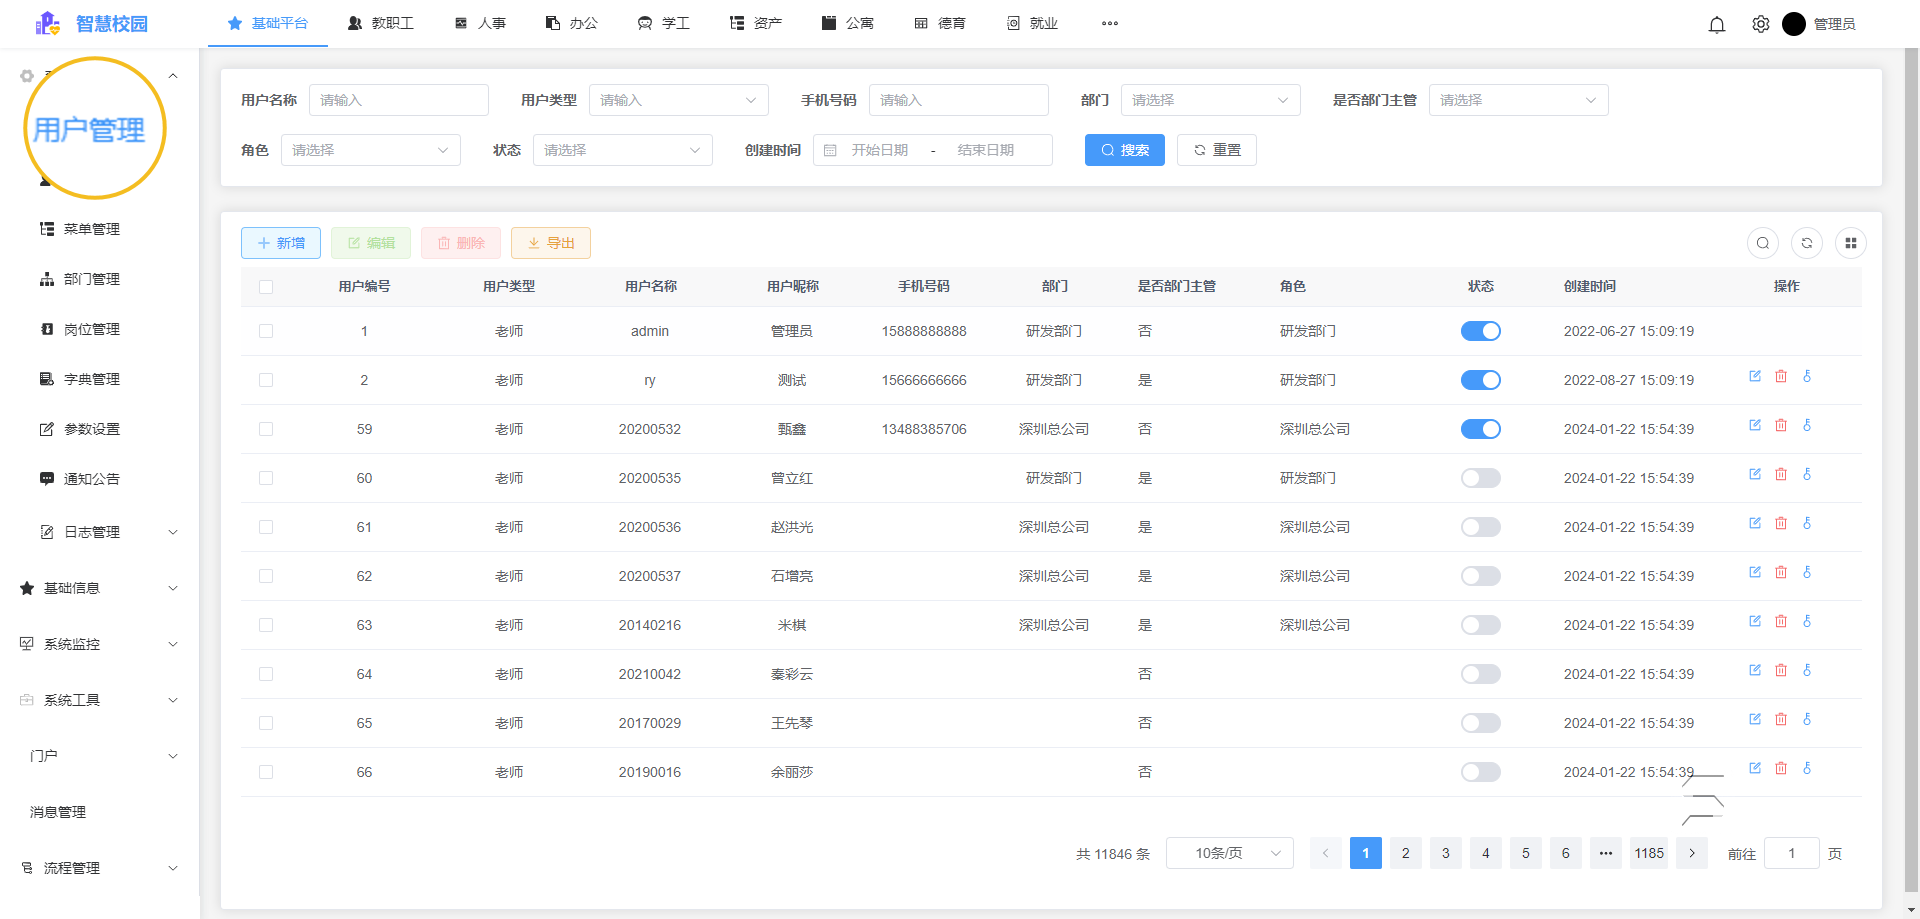This screenshot has width=1920, height=919.
Task: Open the 用户类型 dropdown
Action: [x=678, y=100]
